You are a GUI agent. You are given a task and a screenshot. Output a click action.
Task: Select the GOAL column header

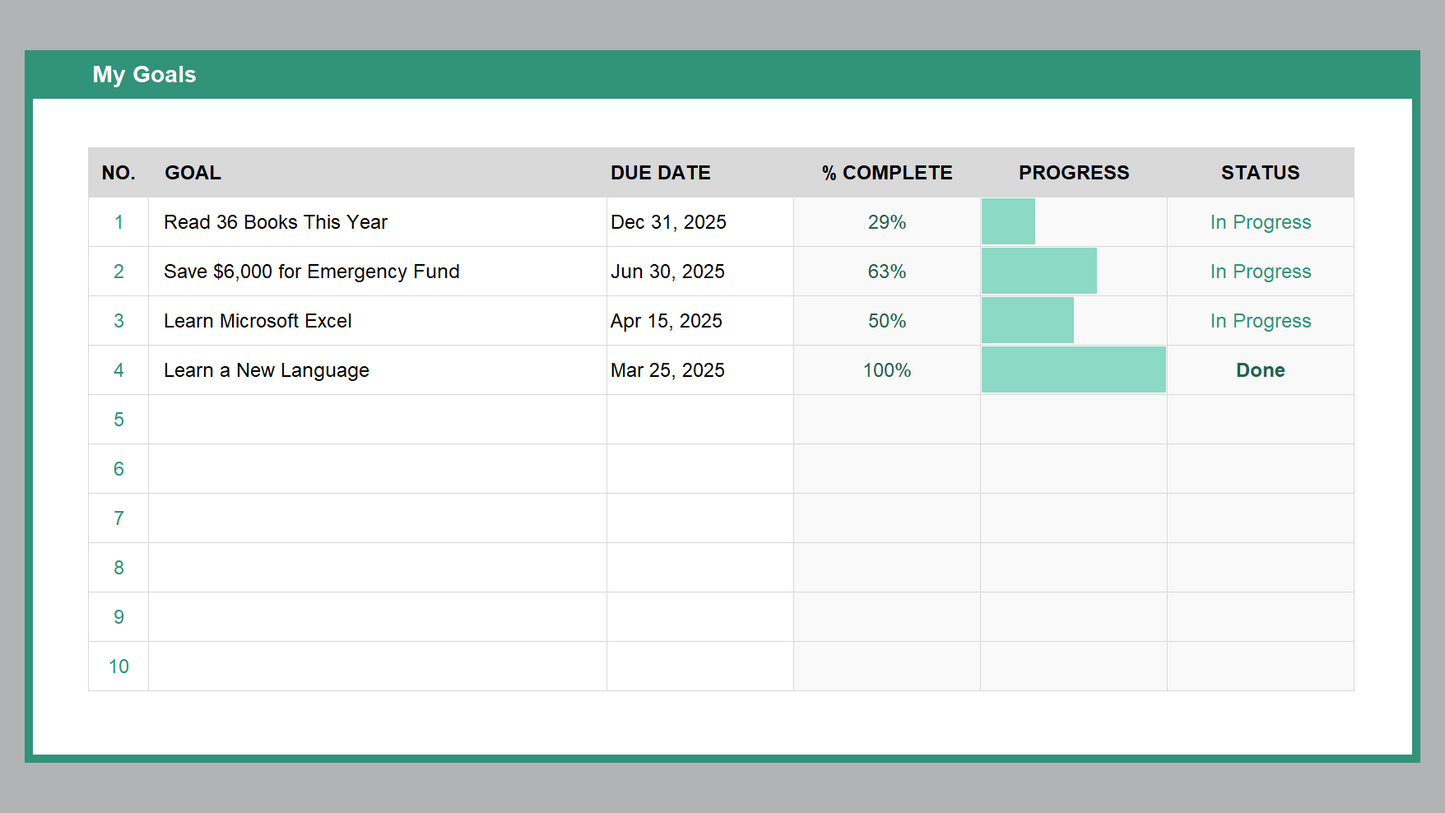[193, 173]
